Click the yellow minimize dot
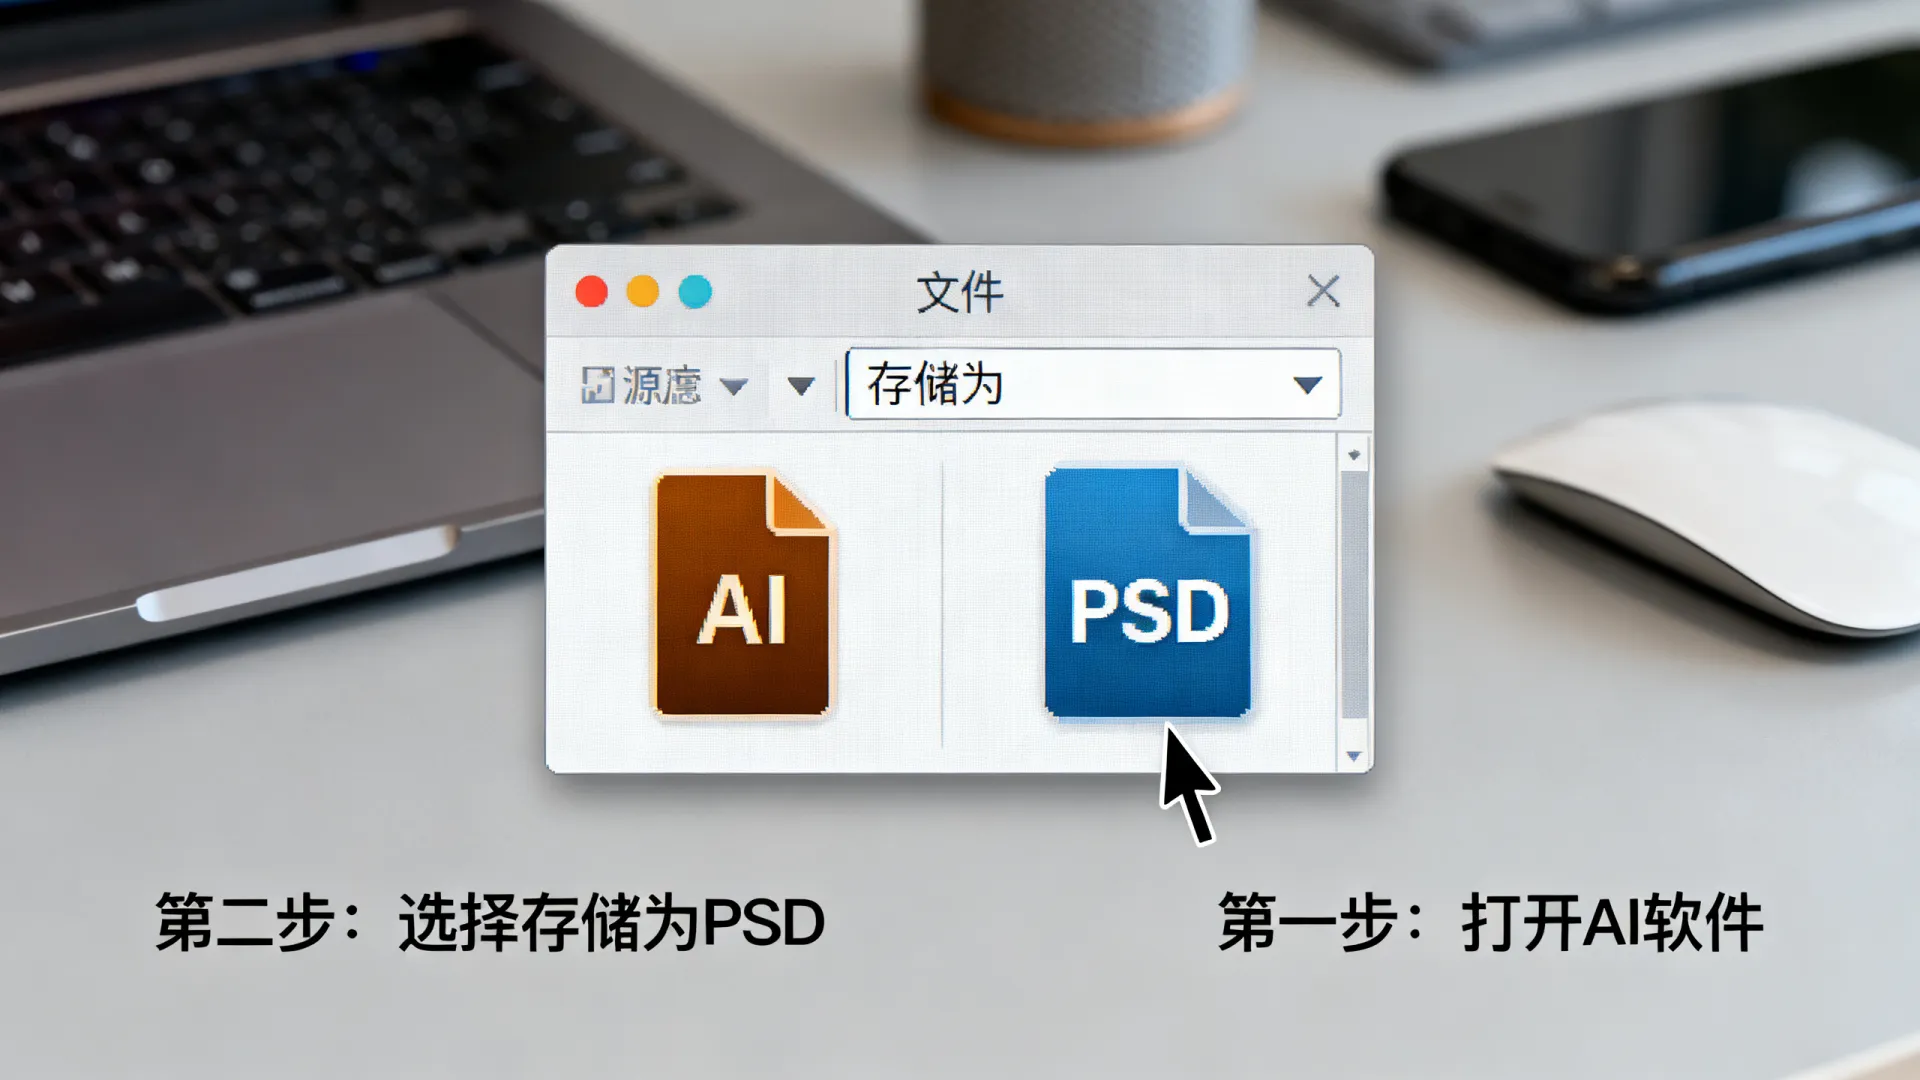This screenshot has width=1920, height=1080. coord(643,292)
